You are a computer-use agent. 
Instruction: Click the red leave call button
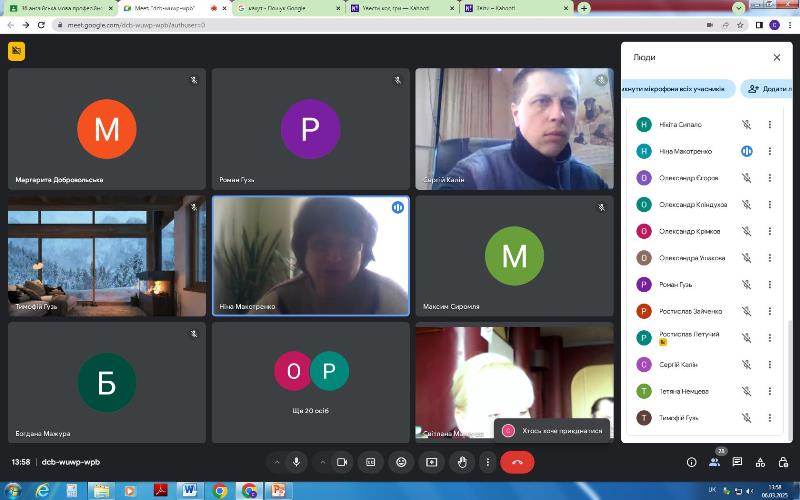[517, 462]
